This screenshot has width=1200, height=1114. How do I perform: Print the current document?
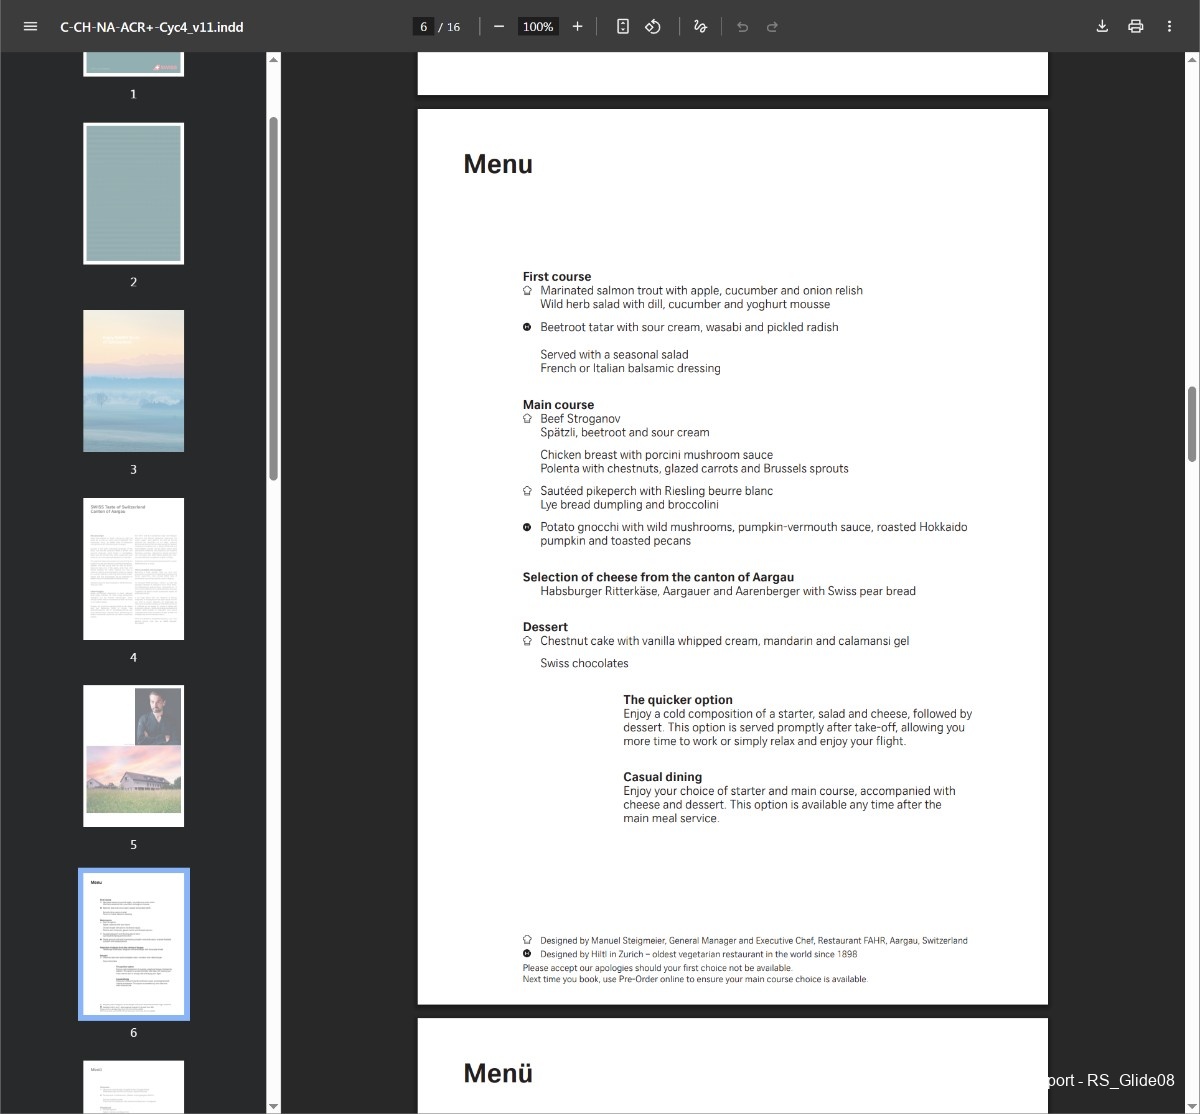tap(1135, 26)
